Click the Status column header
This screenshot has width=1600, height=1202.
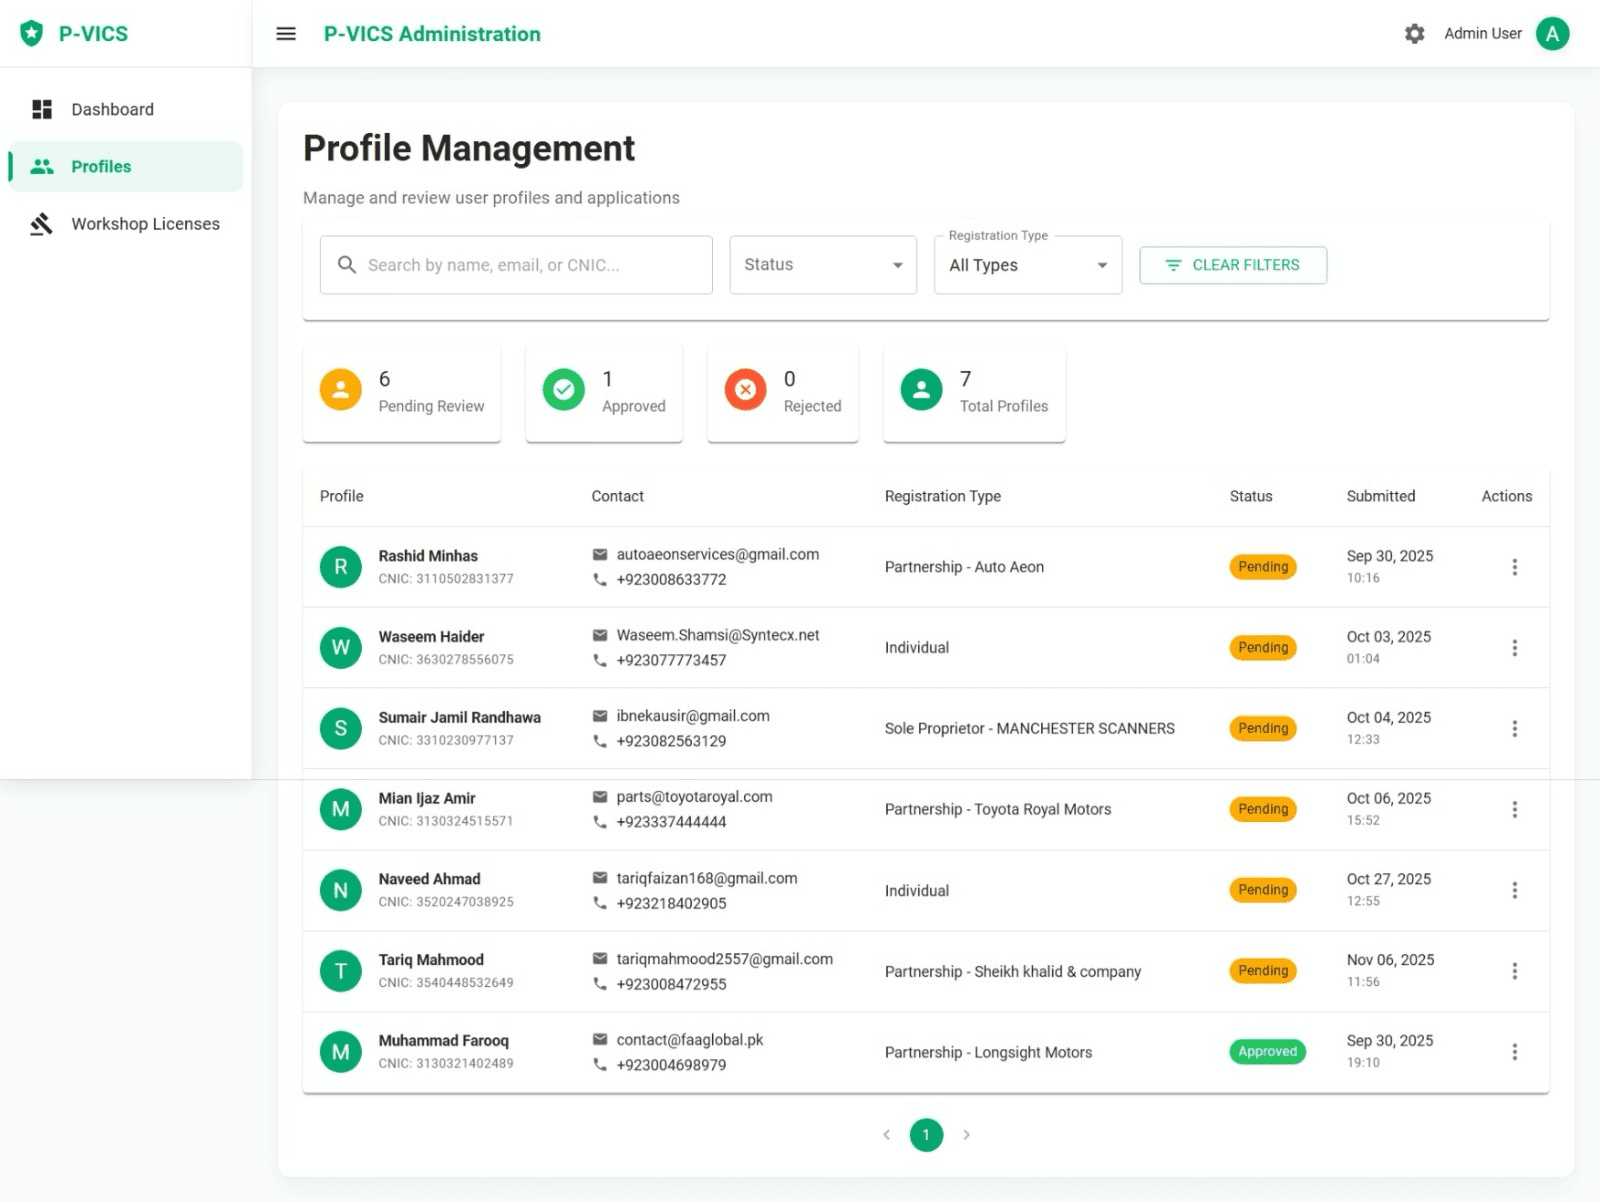(x=1251, y=496)
